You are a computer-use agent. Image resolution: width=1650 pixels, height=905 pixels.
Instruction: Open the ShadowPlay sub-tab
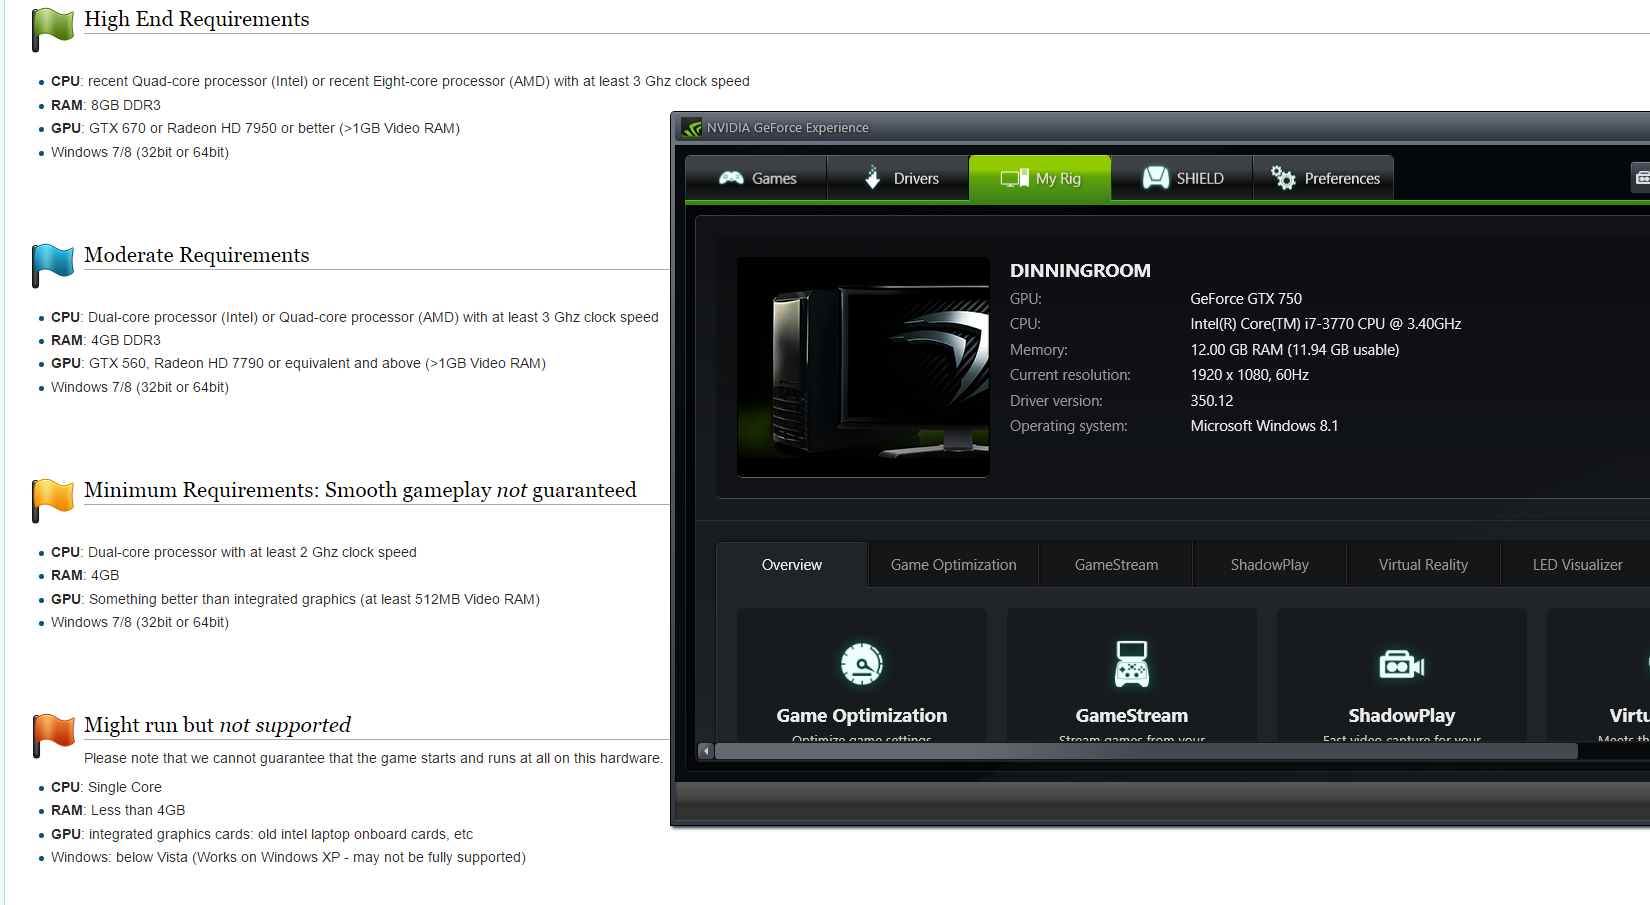1270,565
